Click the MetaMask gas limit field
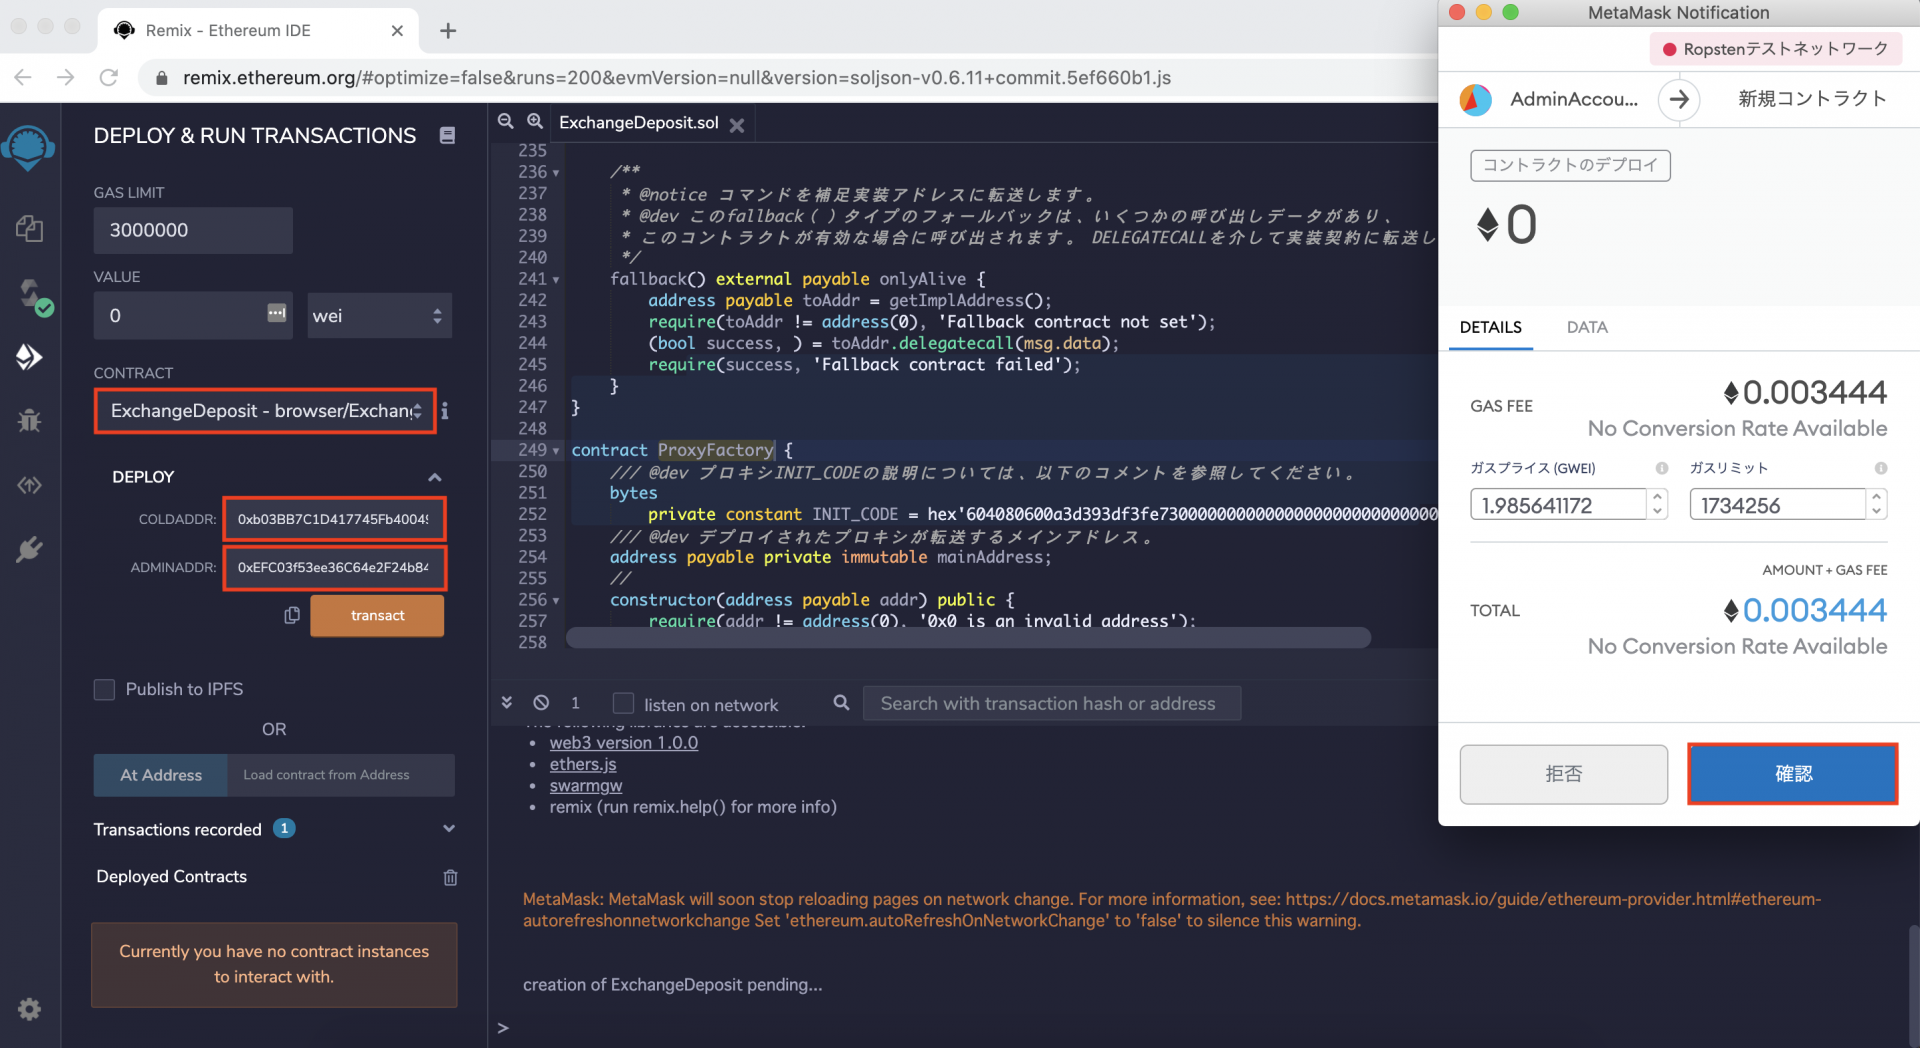 1777,505
